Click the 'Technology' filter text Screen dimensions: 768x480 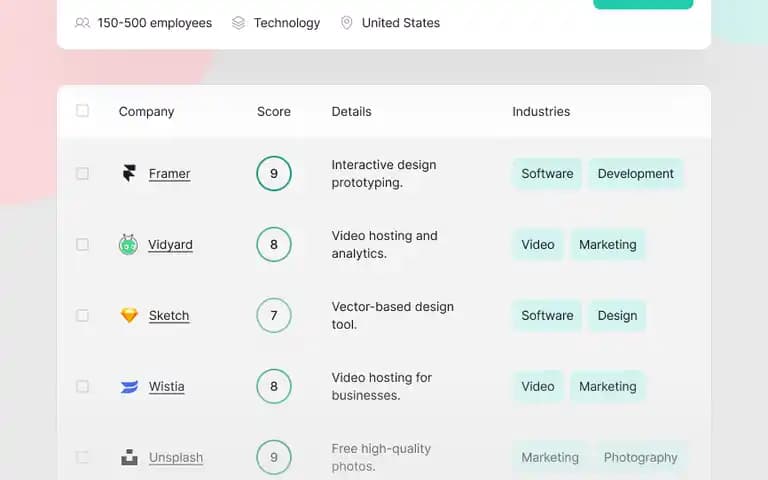(287, 23)
